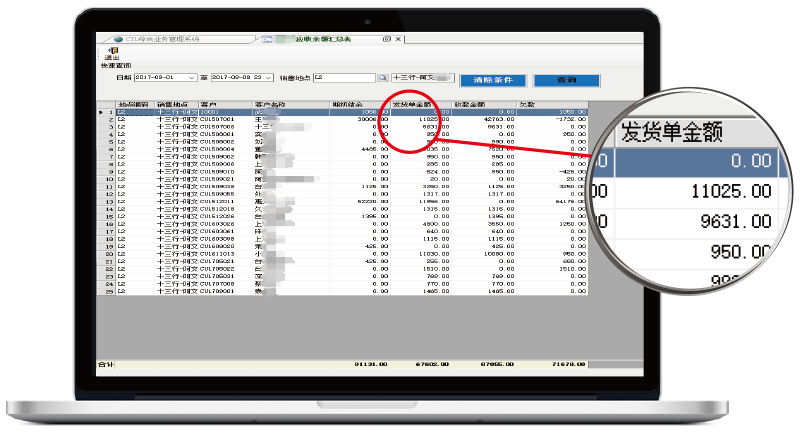Screen dimensions: 801x435
Task: Click 11030.00 in row 20
Action: coord(433,254)
